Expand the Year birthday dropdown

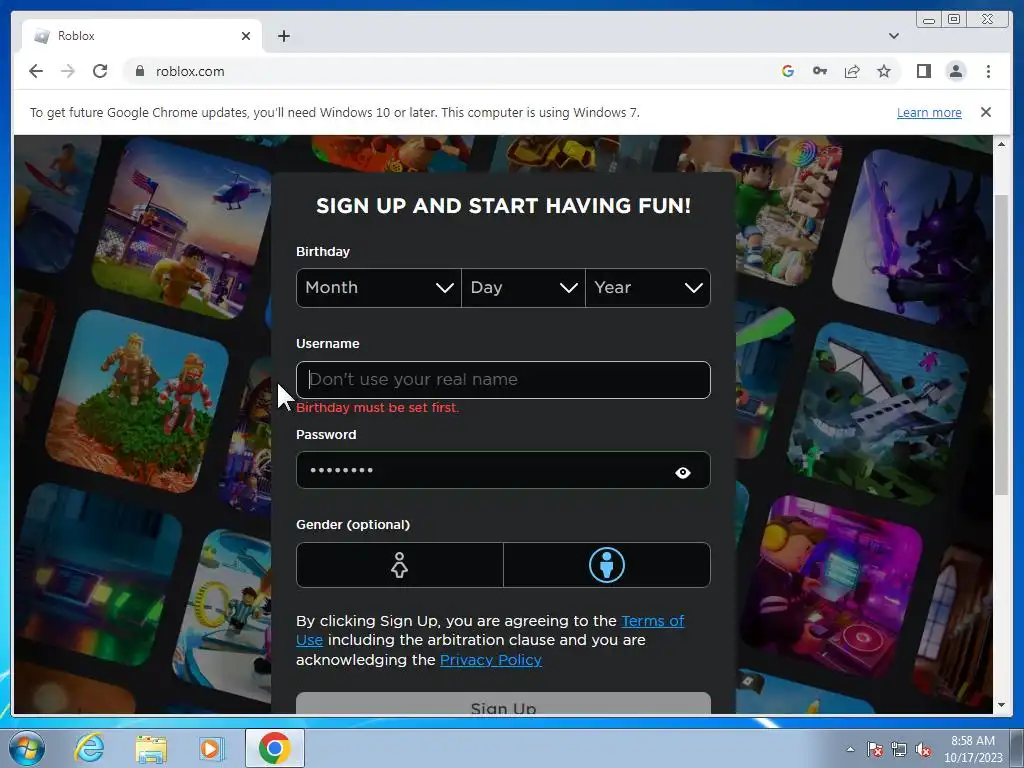click(x=648, y=288)
